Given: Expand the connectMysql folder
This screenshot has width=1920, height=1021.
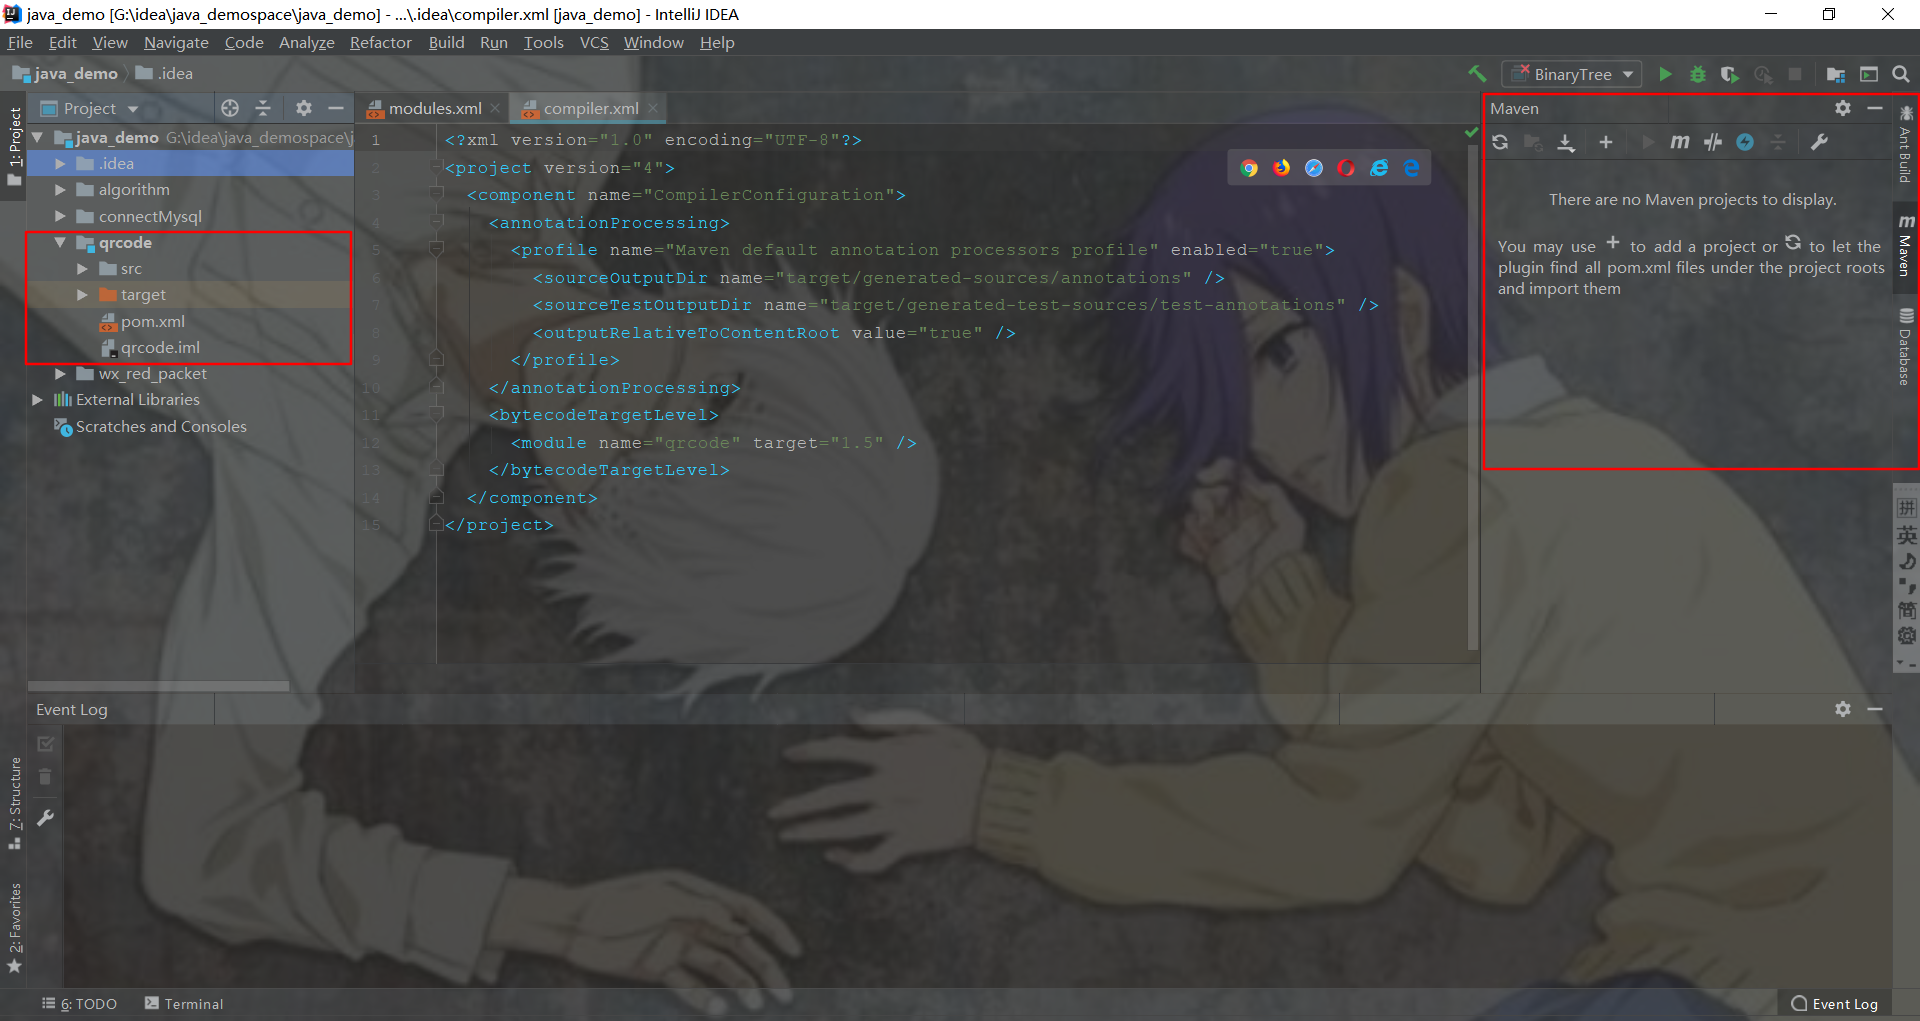Looking at the screenshot, I should pyautogui.click(x=60, y=216).
